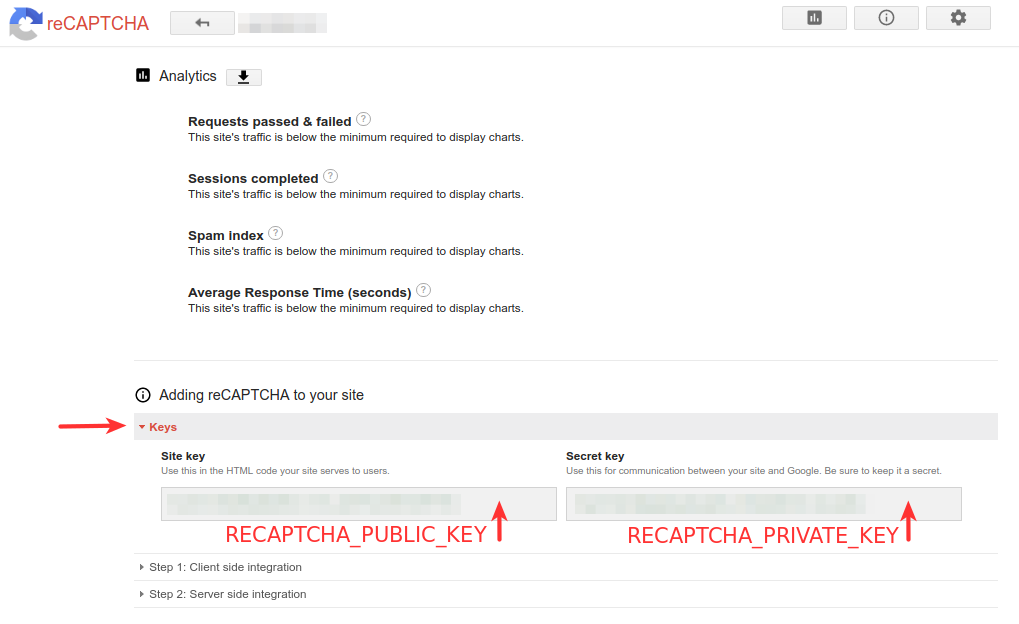The width and height of the screenshot is (1019, 624).
Task: Click the help icon beside Sessions completed
Action: coord(330,176)
